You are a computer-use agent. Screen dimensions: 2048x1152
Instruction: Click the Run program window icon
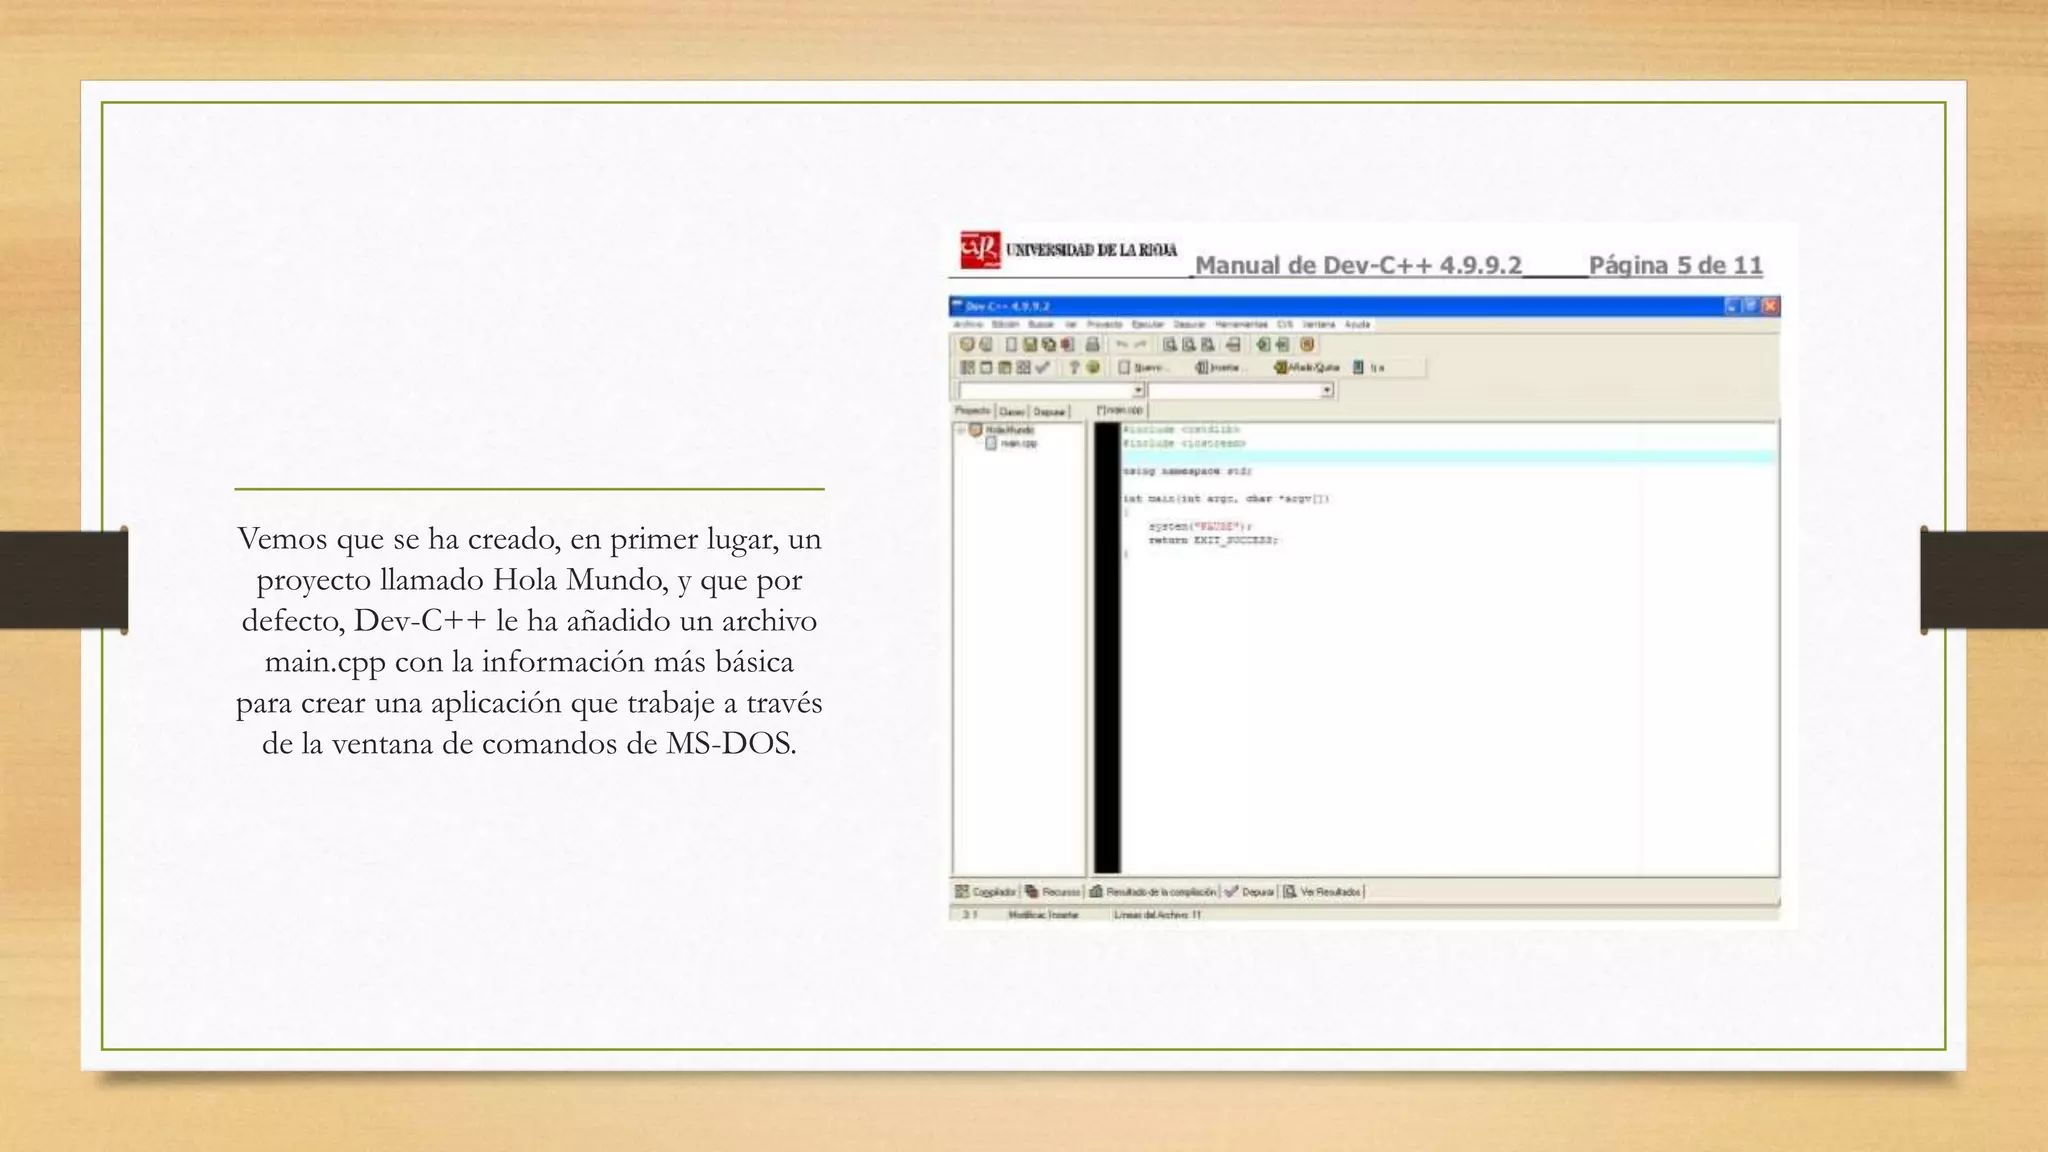[986, 367]
